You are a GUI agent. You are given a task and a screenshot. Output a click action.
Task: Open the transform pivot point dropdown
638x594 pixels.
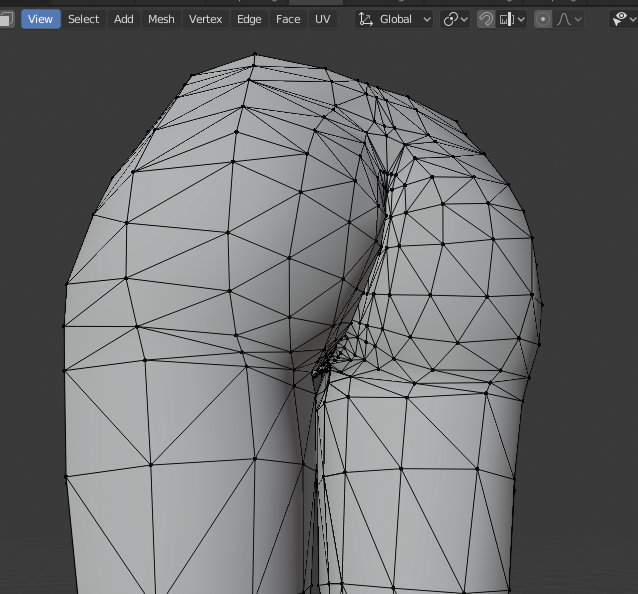tap(456, 19)
